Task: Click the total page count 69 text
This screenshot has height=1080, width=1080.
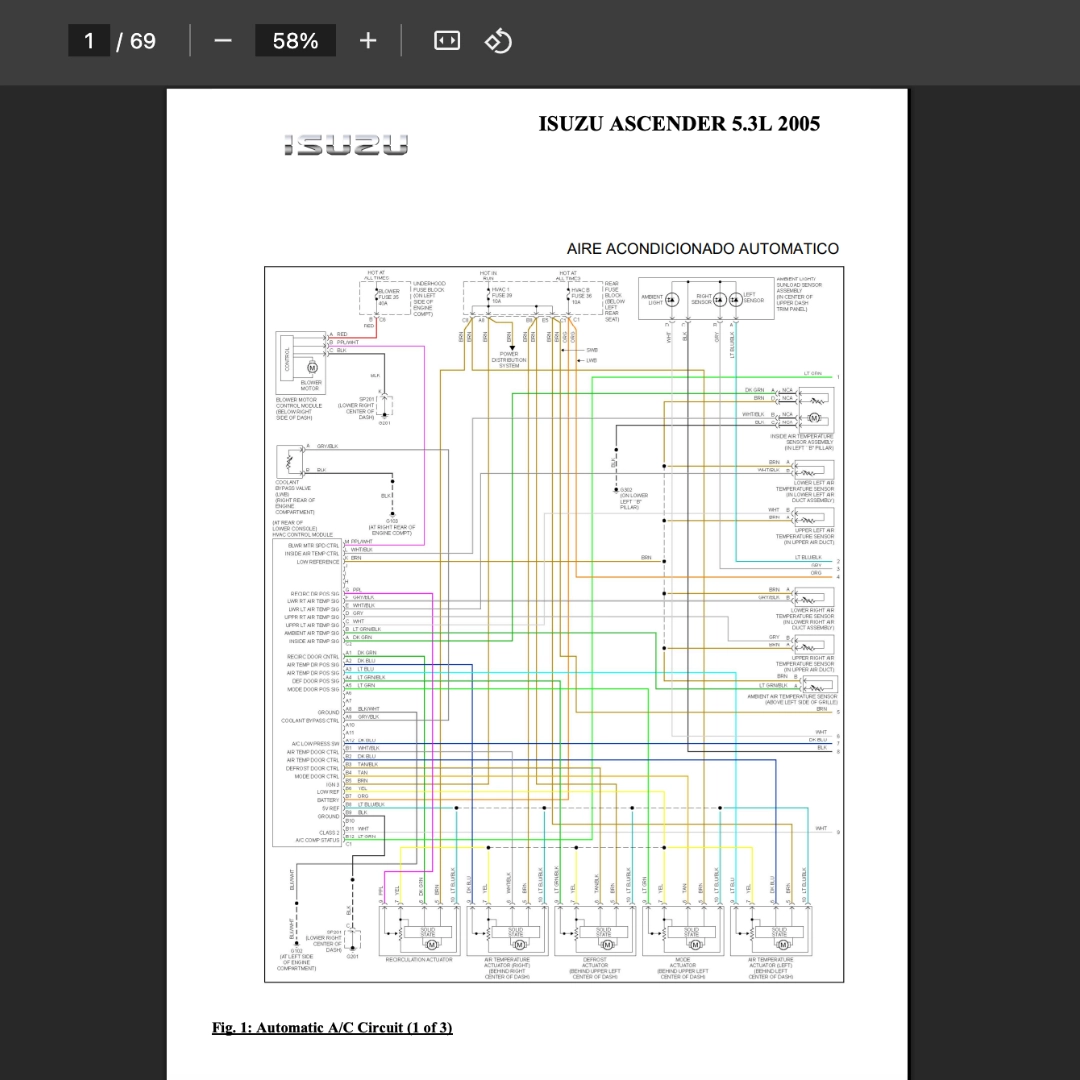Action: (x=143, y=41)
